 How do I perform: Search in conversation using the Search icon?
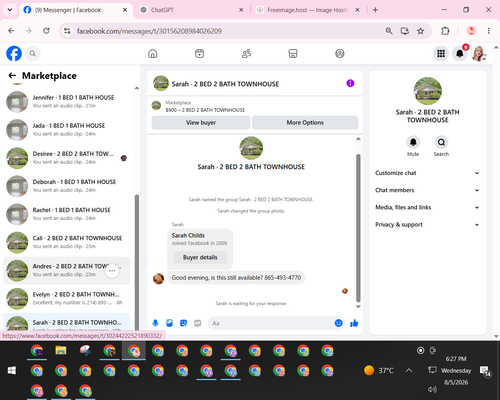pos(441,142)
